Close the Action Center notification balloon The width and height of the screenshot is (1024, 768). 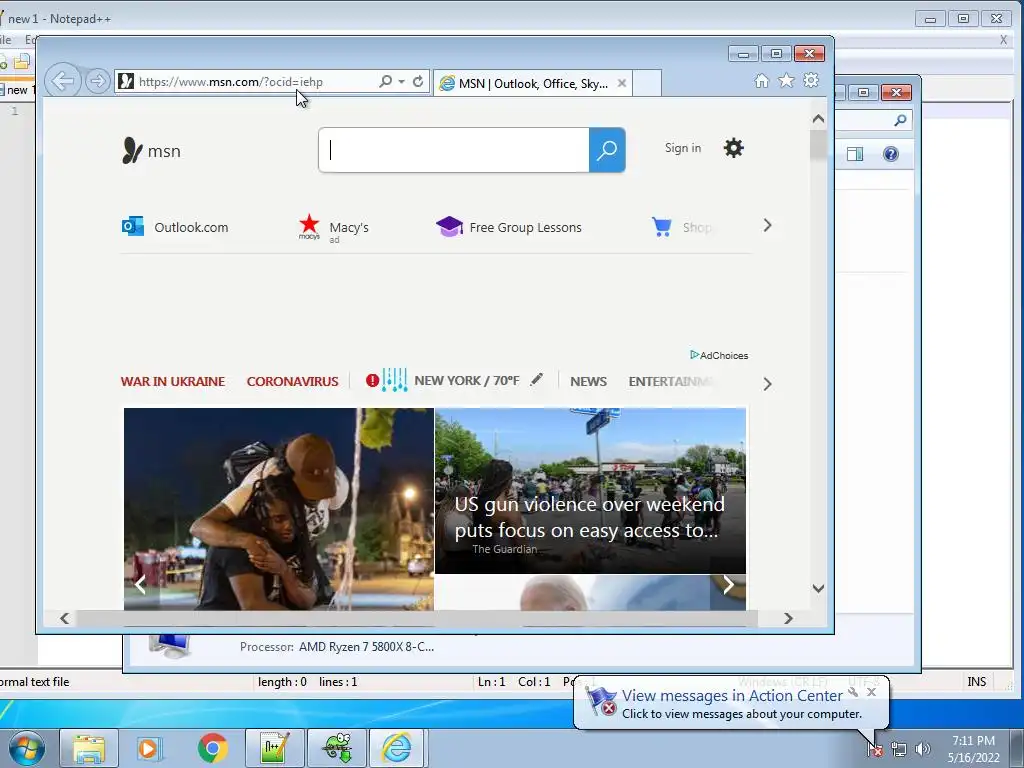[871, 692]
